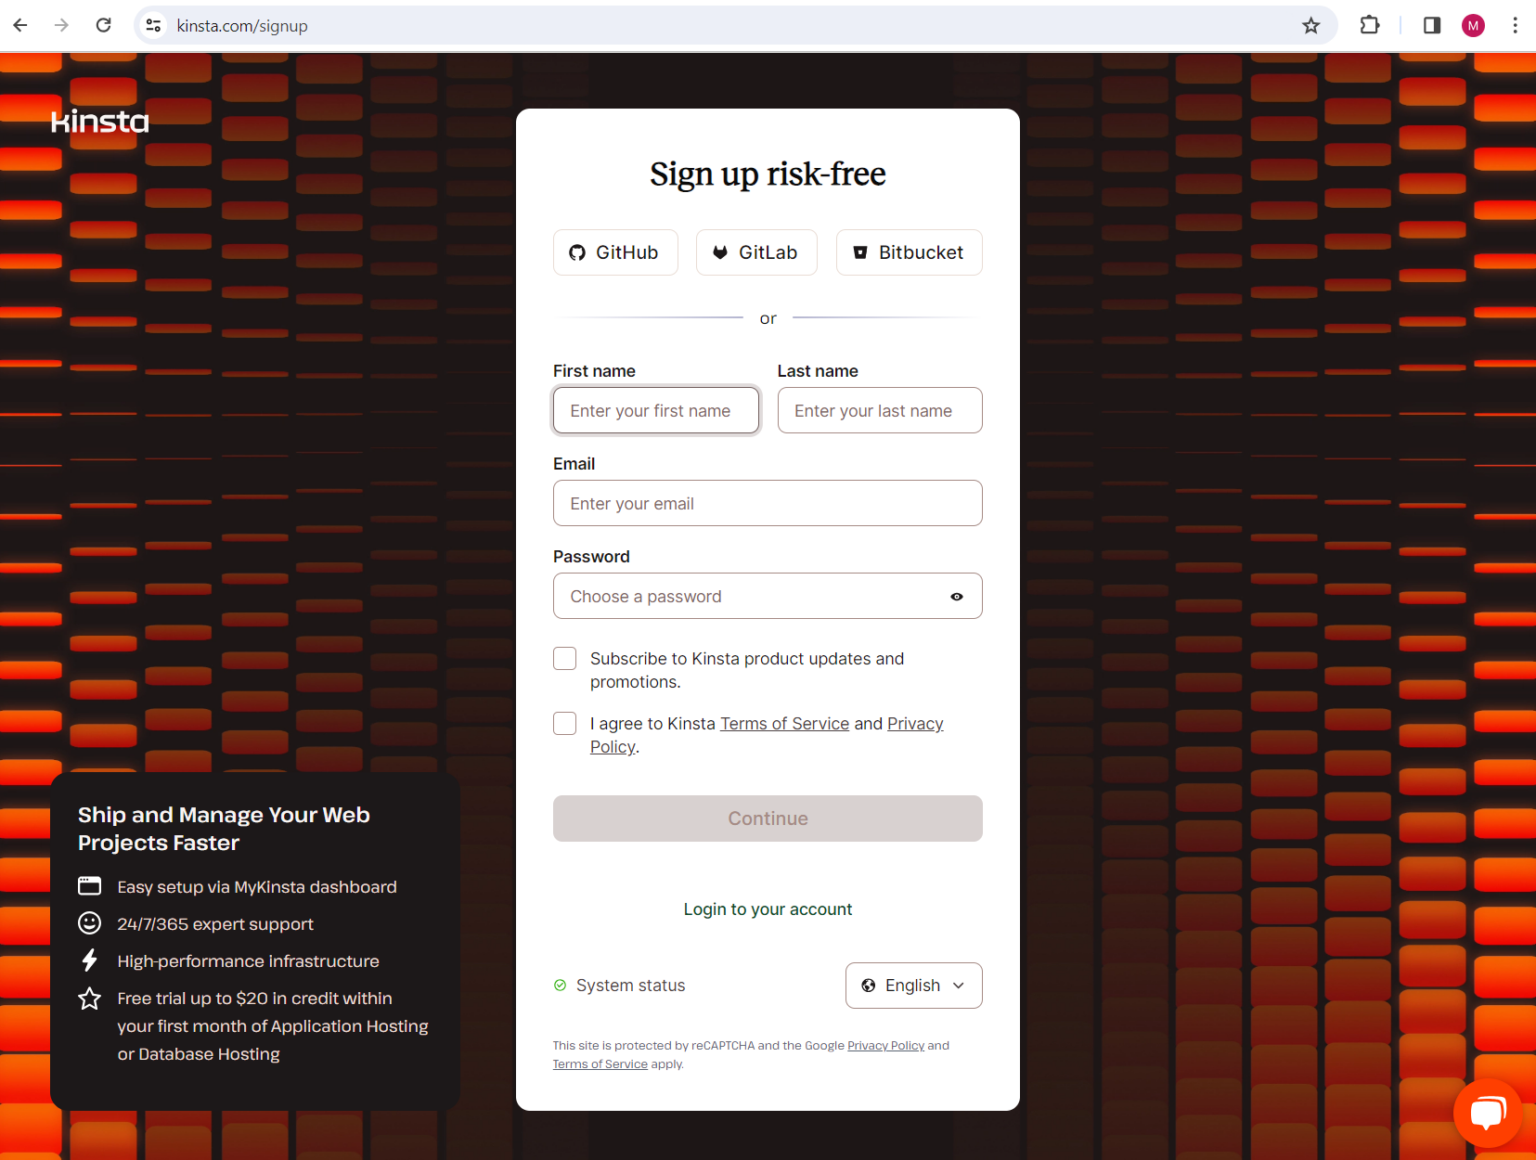
Task: Focus the Email input field
Action: (x=768, y=503)
